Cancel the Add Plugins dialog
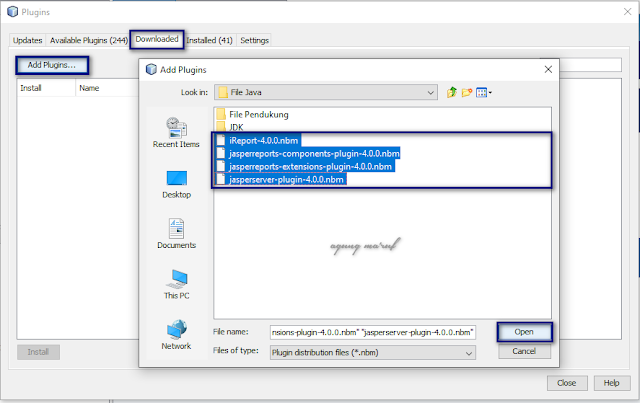The height and width of the screenshot is (403, 640). [x=524, y=351]
